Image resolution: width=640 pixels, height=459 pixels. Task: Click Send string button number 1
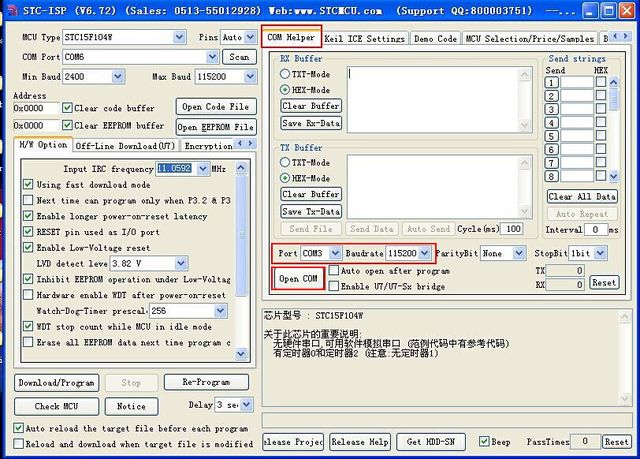[x=551, y=83]
